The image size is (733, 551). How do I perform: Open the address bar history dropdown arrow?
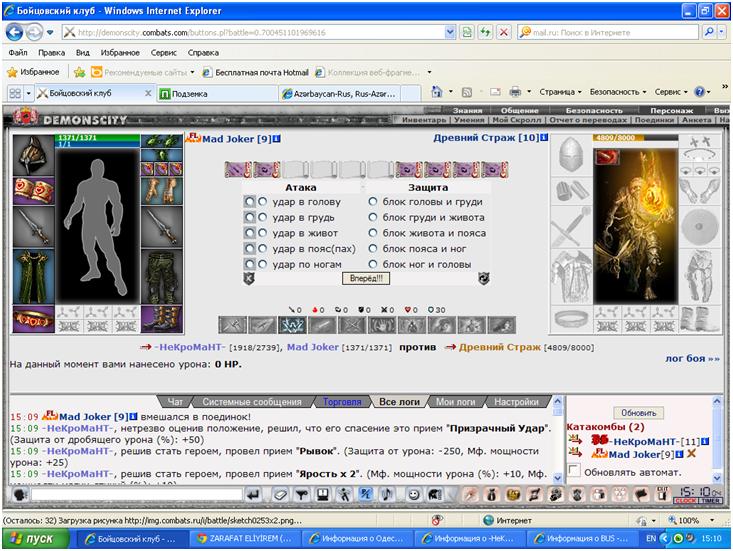[450, 32]
